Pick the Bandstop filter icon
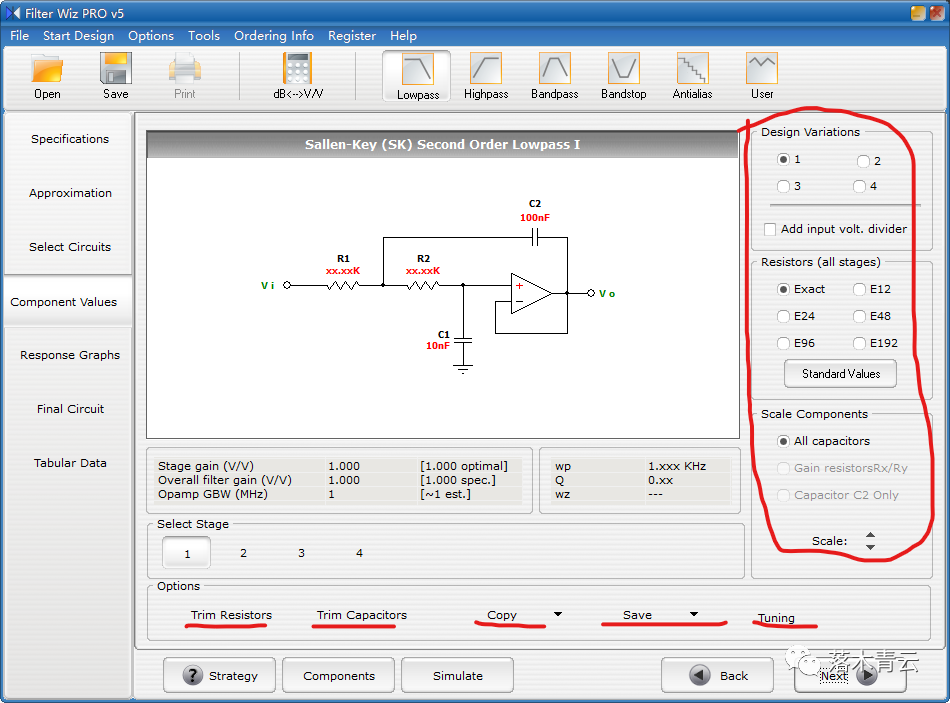 pyautogui.click(x=623, y=70)
